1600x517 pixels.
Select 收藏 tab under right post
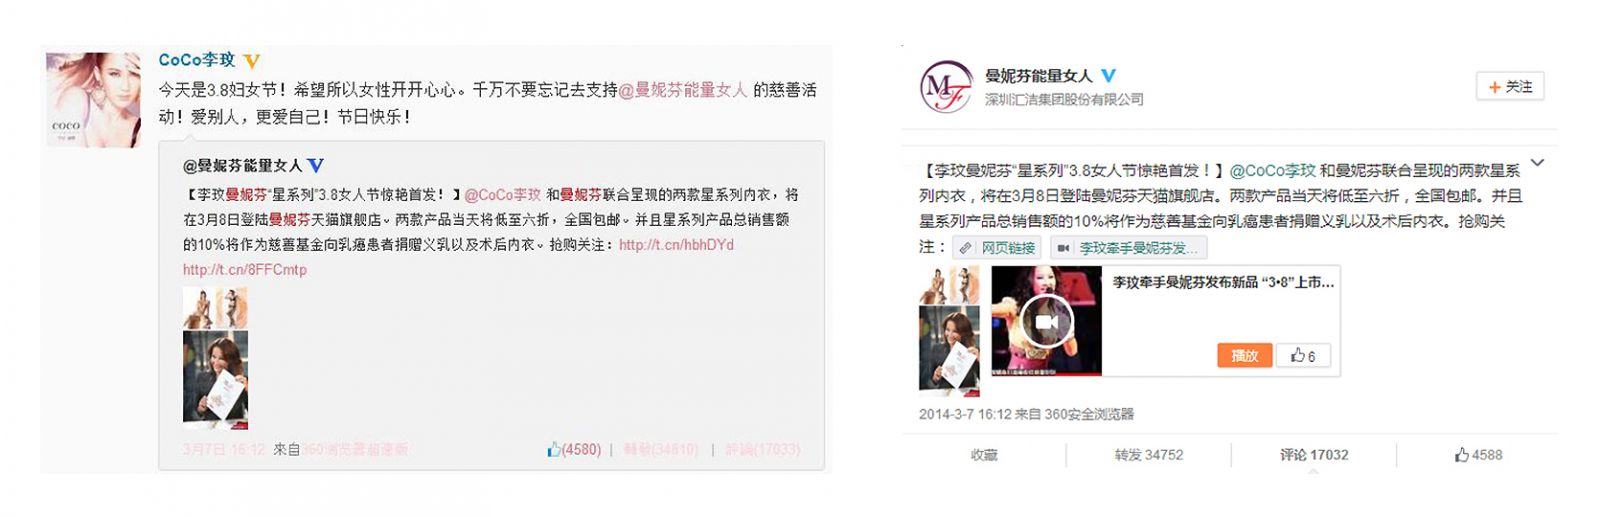[x=984, y=455]
